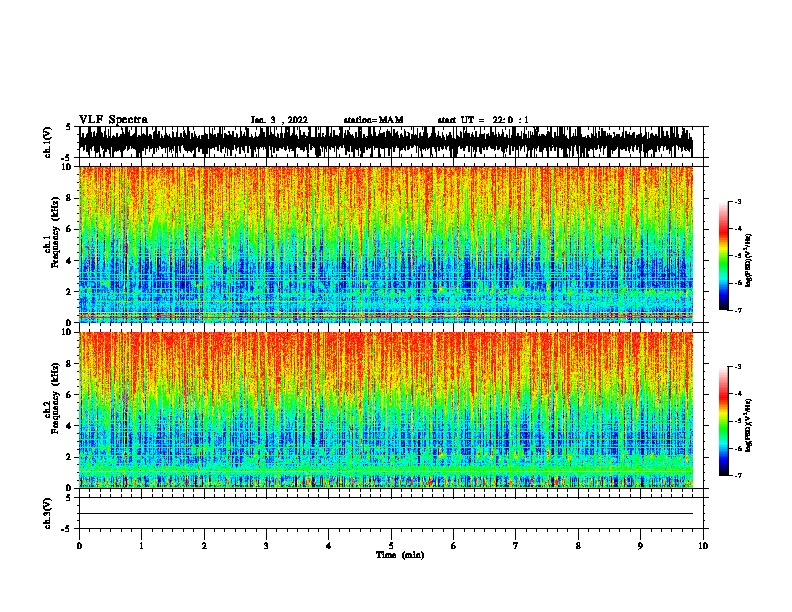Click the ch.2 color bar "log(PSD)" label
Image resolution: width=792 pixels, height=612 pixels.
[748, 426]
